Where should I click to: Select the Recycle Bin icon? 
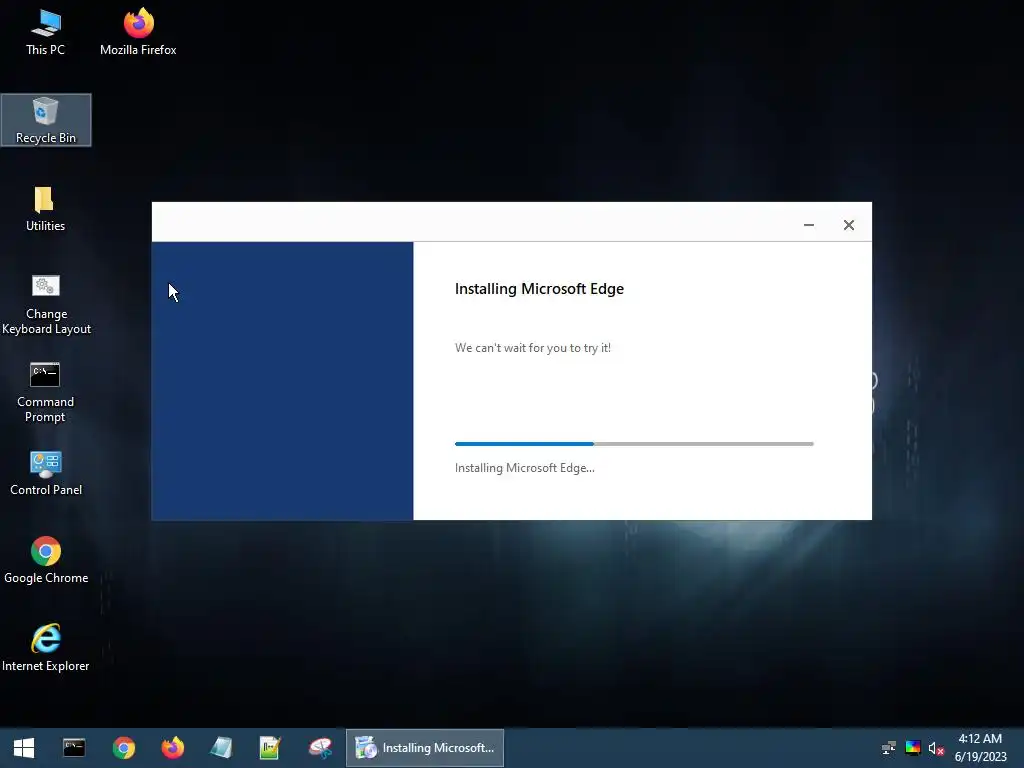tap(46, 120)
